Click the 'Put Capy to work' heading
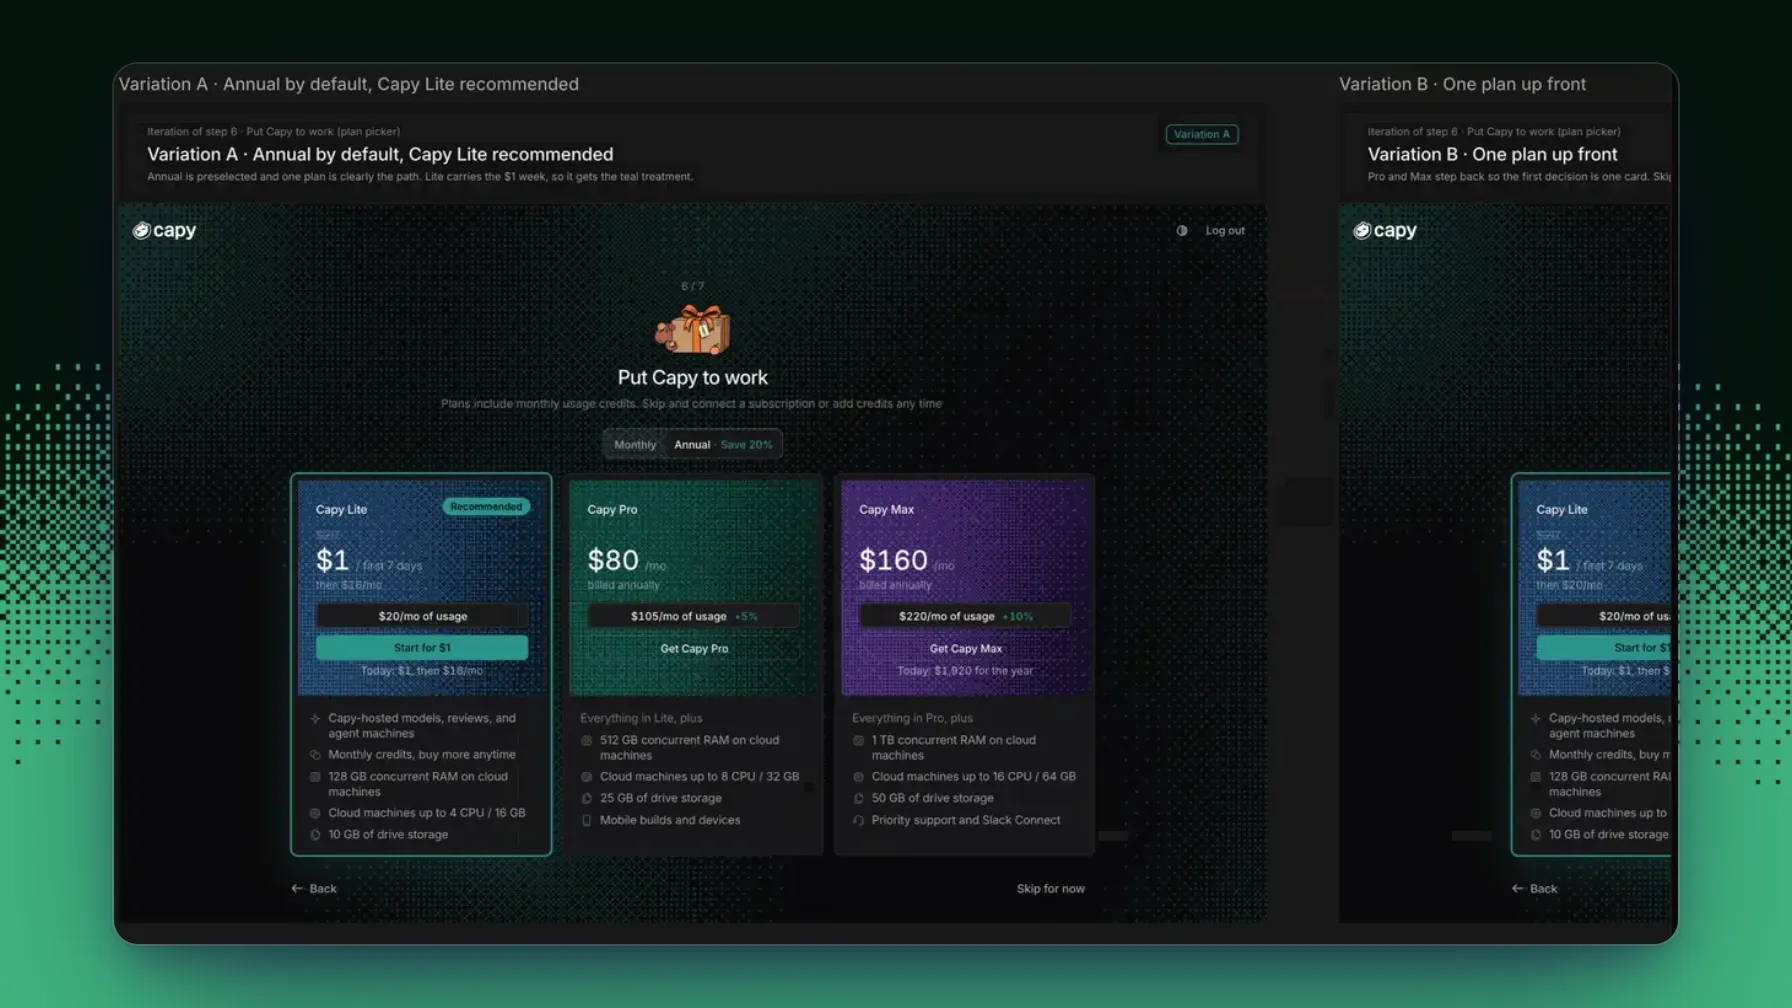Image resolution: width=1792 pixels, height=1008 pixels. [693, 377]
